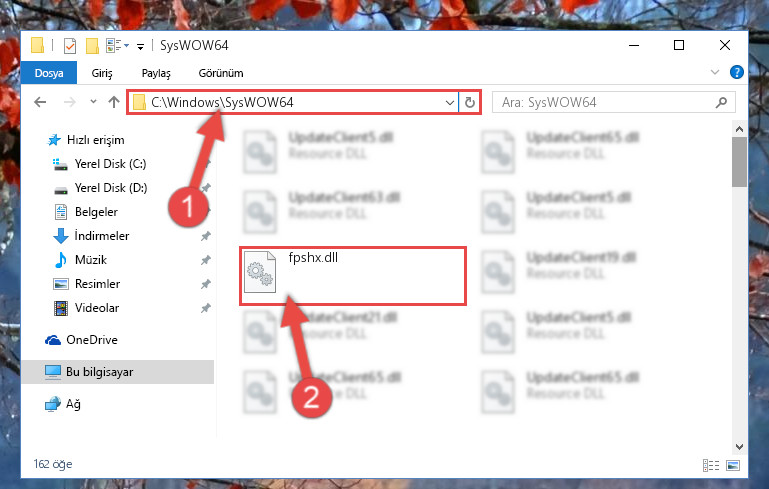Switch to details view layout icon

click(711, 465)
